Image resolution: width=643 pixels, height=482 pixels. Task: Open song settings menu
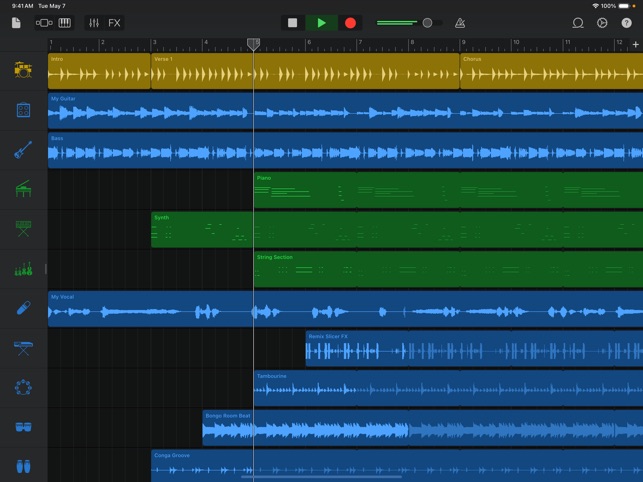tap(602, 23)
